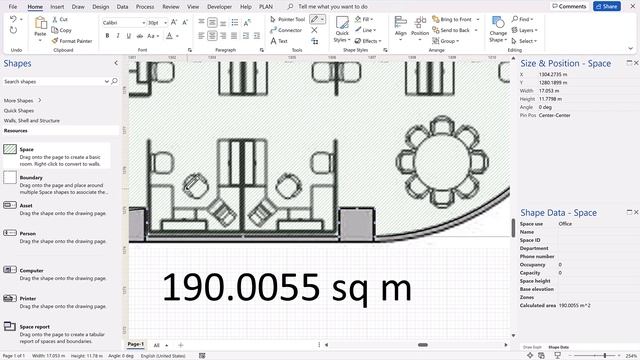Decrease font size with the smaller A icon
640x360 pixels.
(185, 22)
